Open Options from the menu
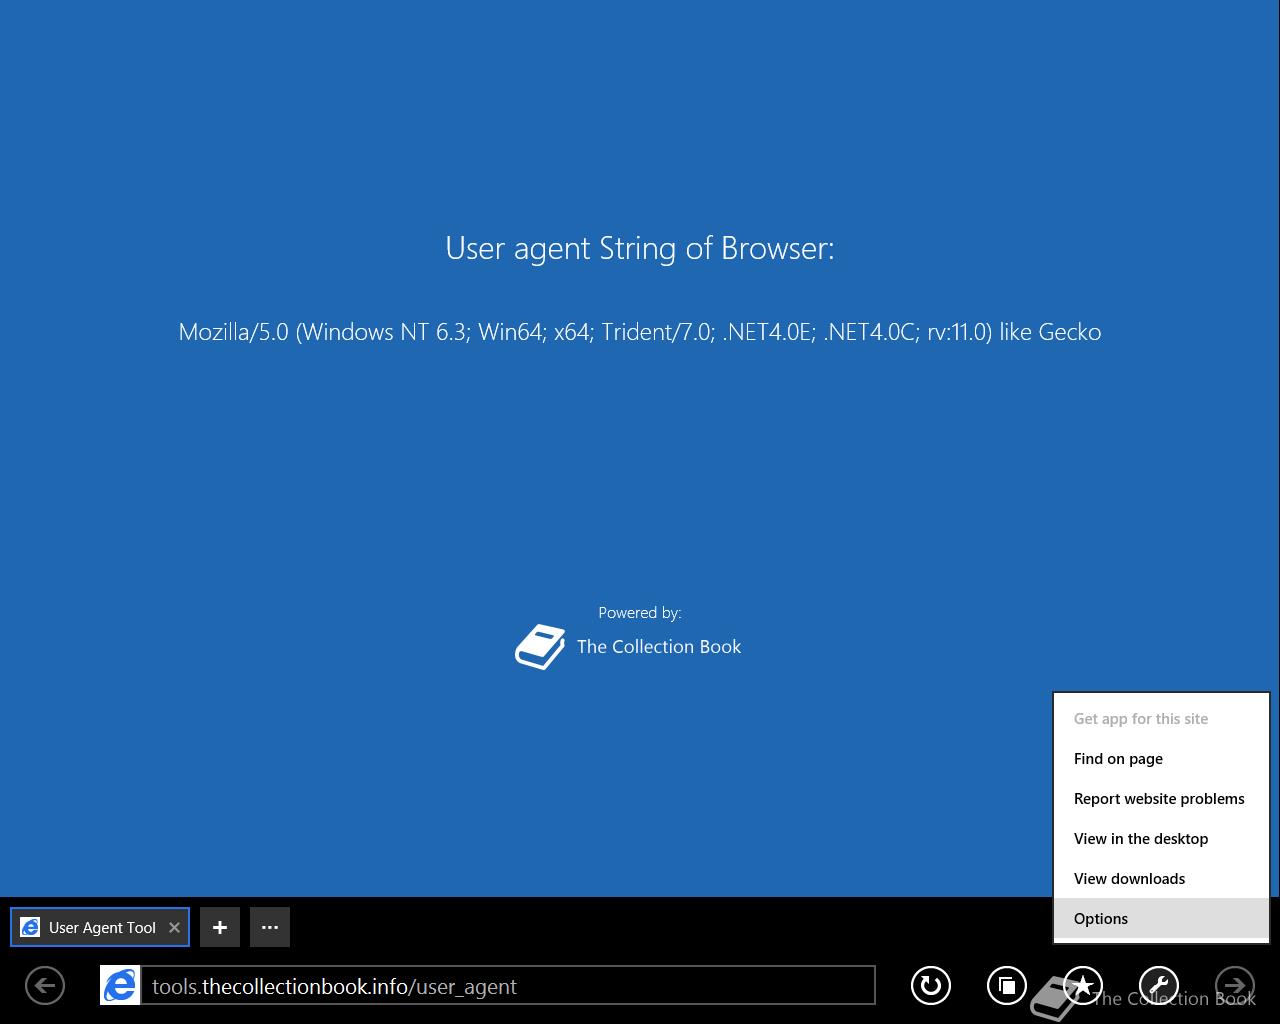The image size is (1280, 1024). coord(1161,919)
